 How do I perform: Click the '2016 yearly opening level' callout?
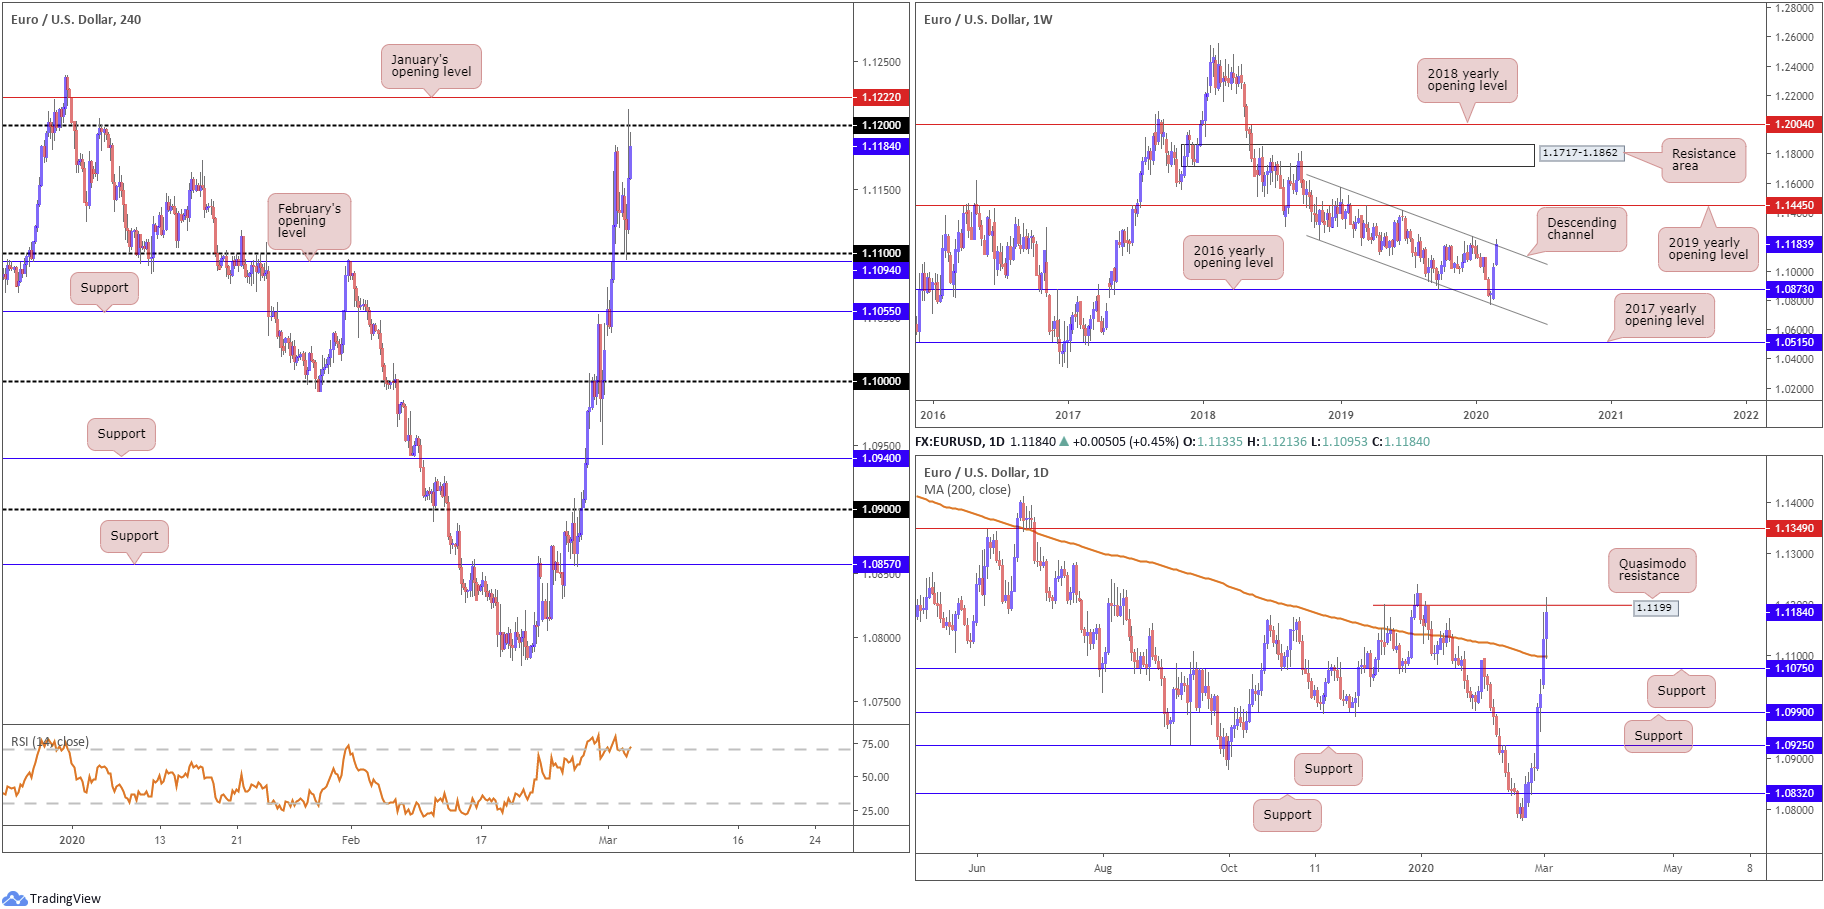1233,257
